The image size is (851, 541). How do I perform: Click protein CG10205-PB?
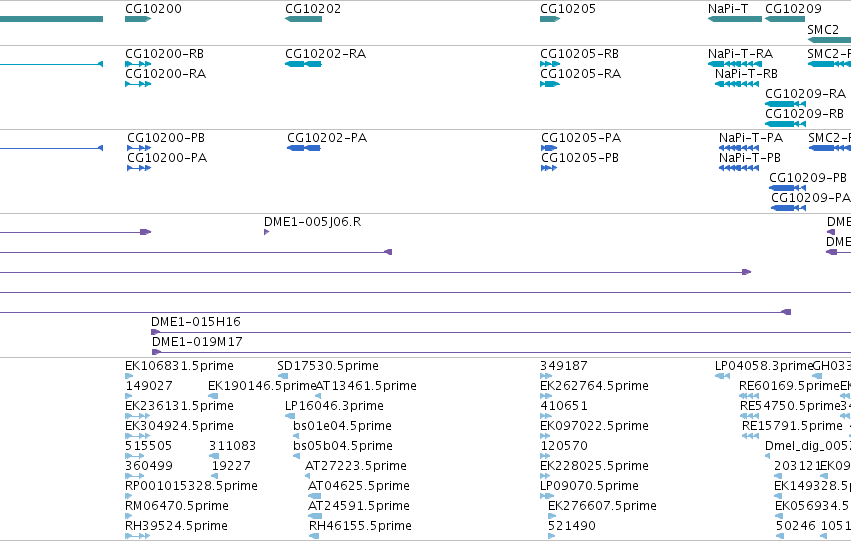coord(580,158)
